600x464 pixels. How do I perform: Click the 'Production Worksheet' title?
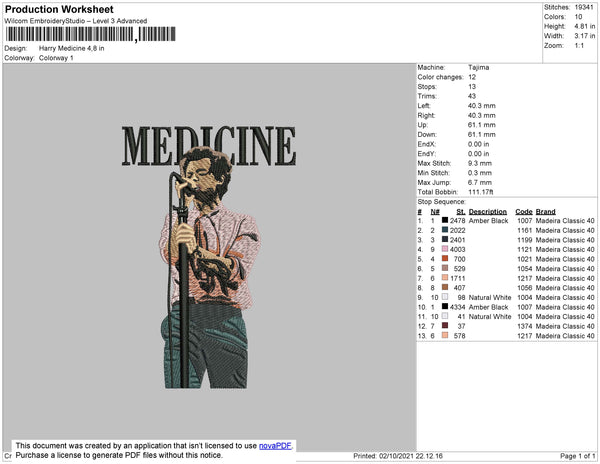click(x=59, y=10)
